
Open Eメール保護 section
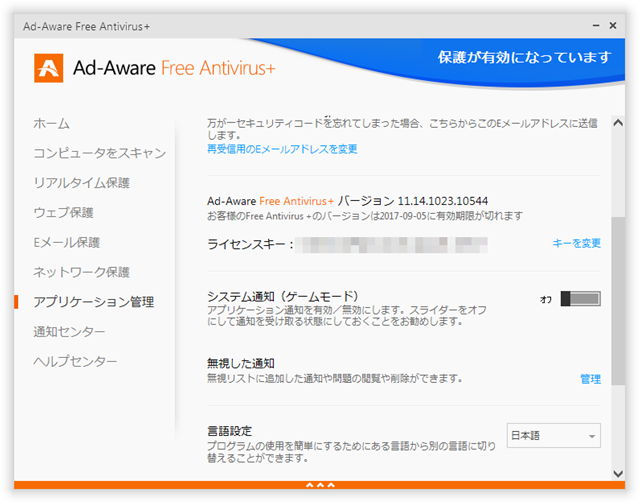[67, 242]
